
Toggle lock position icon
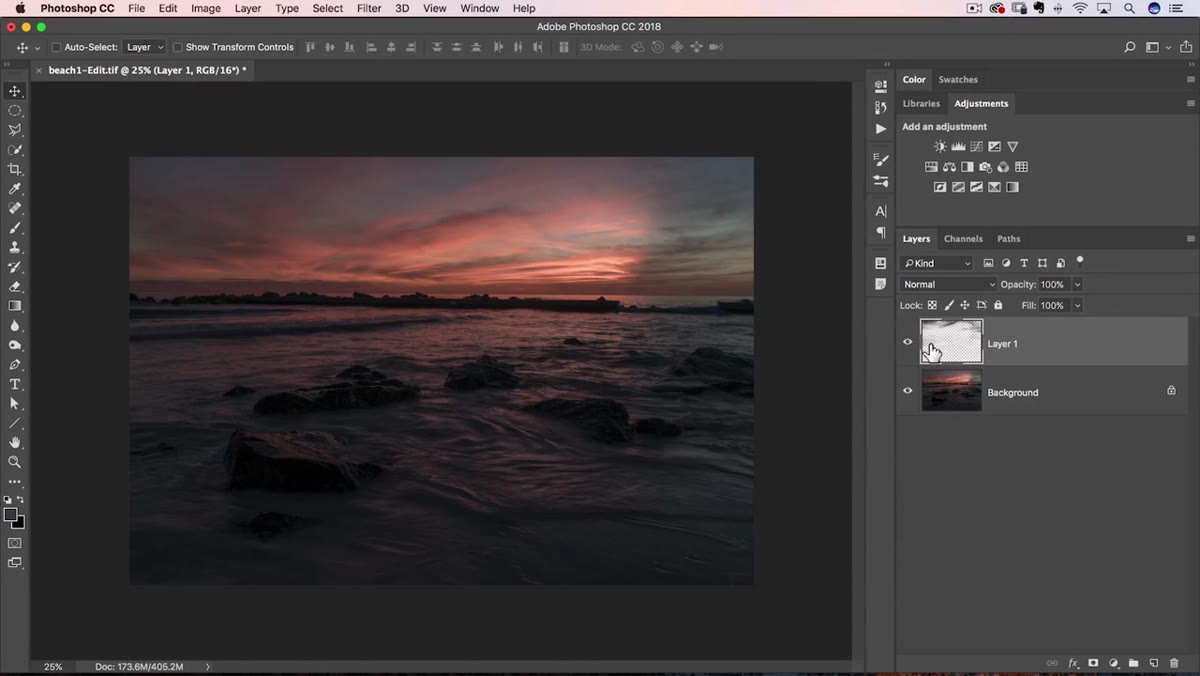coord(965,306)
